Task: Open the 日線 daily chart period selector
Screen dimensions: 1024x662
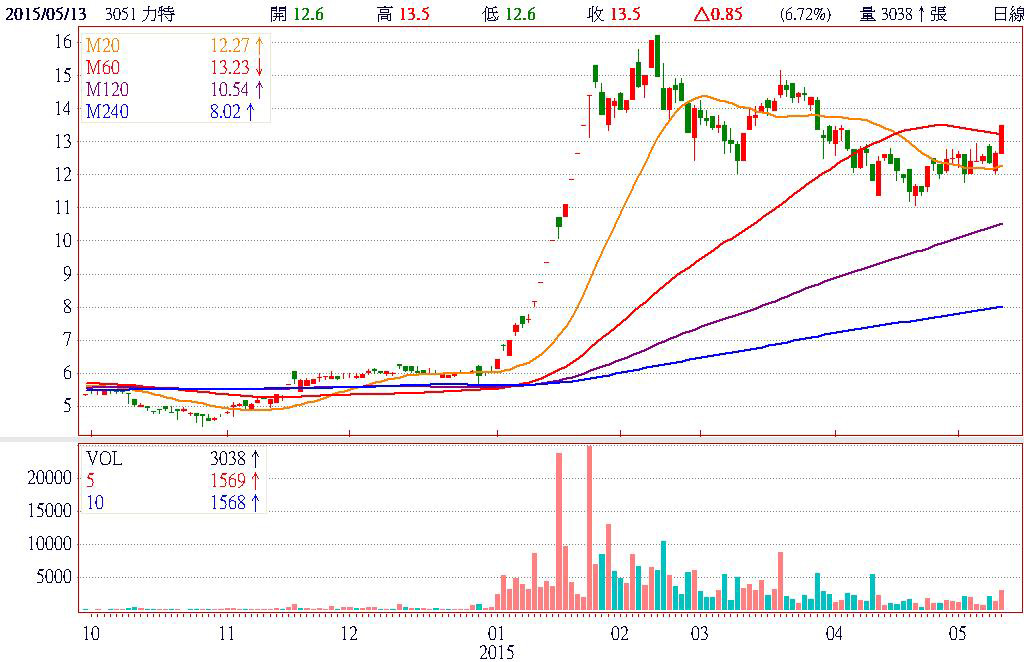Action: [1008, 14]
